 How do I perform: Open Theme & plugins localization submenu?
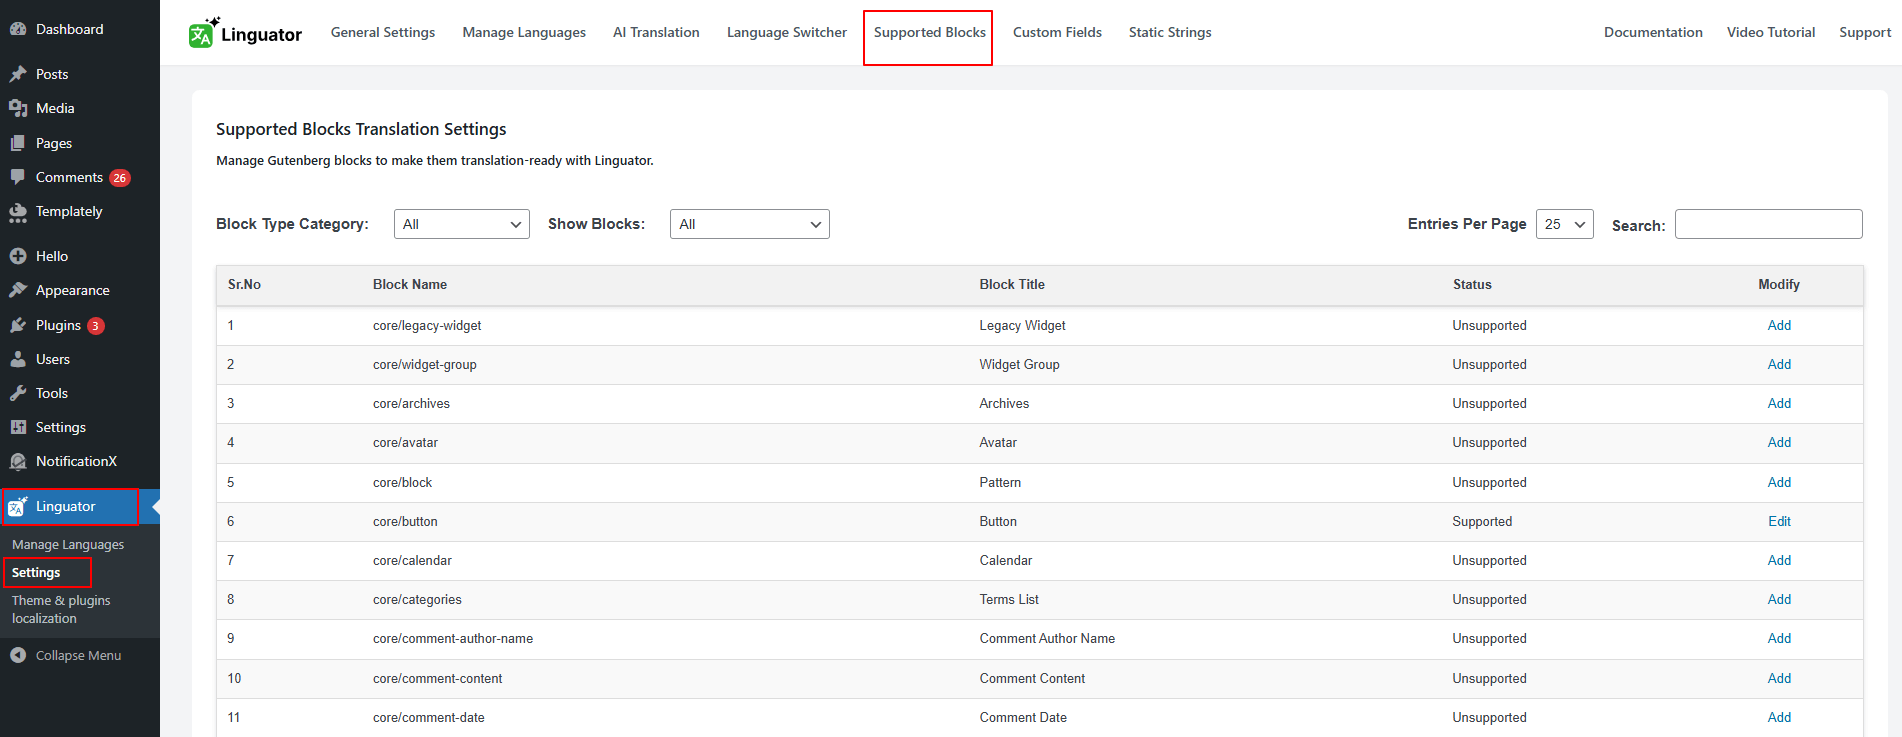61,609
